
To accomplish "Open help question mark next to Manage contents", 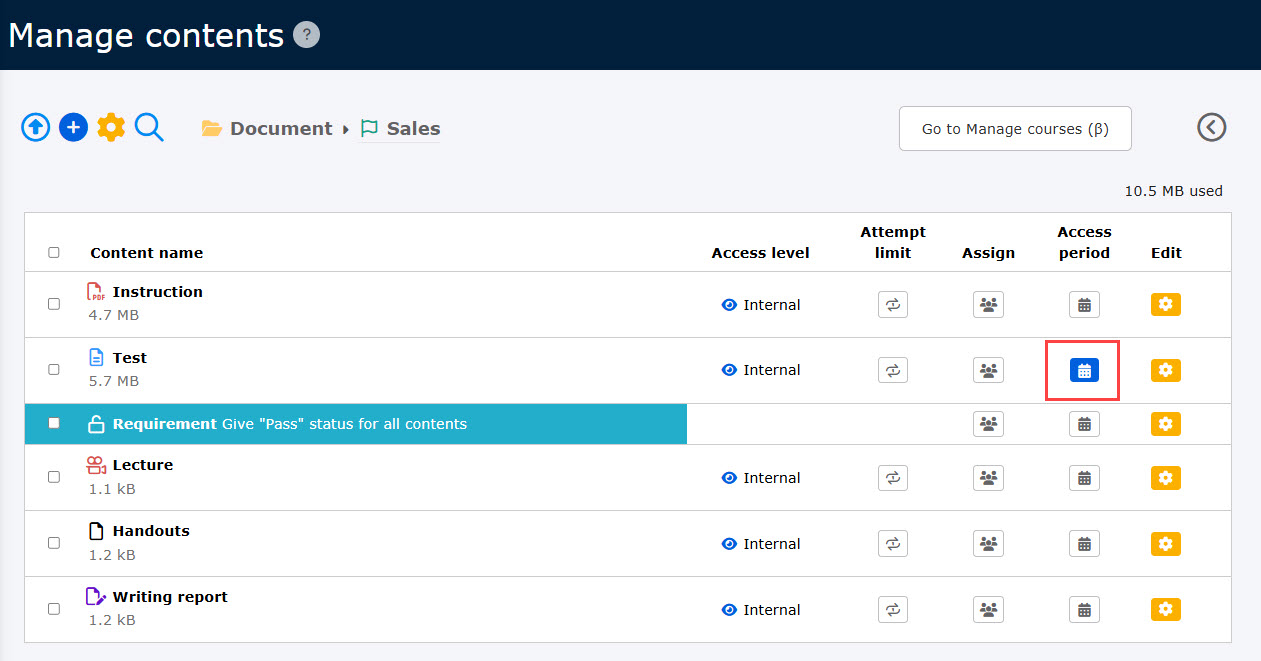I will coord(306,36).
